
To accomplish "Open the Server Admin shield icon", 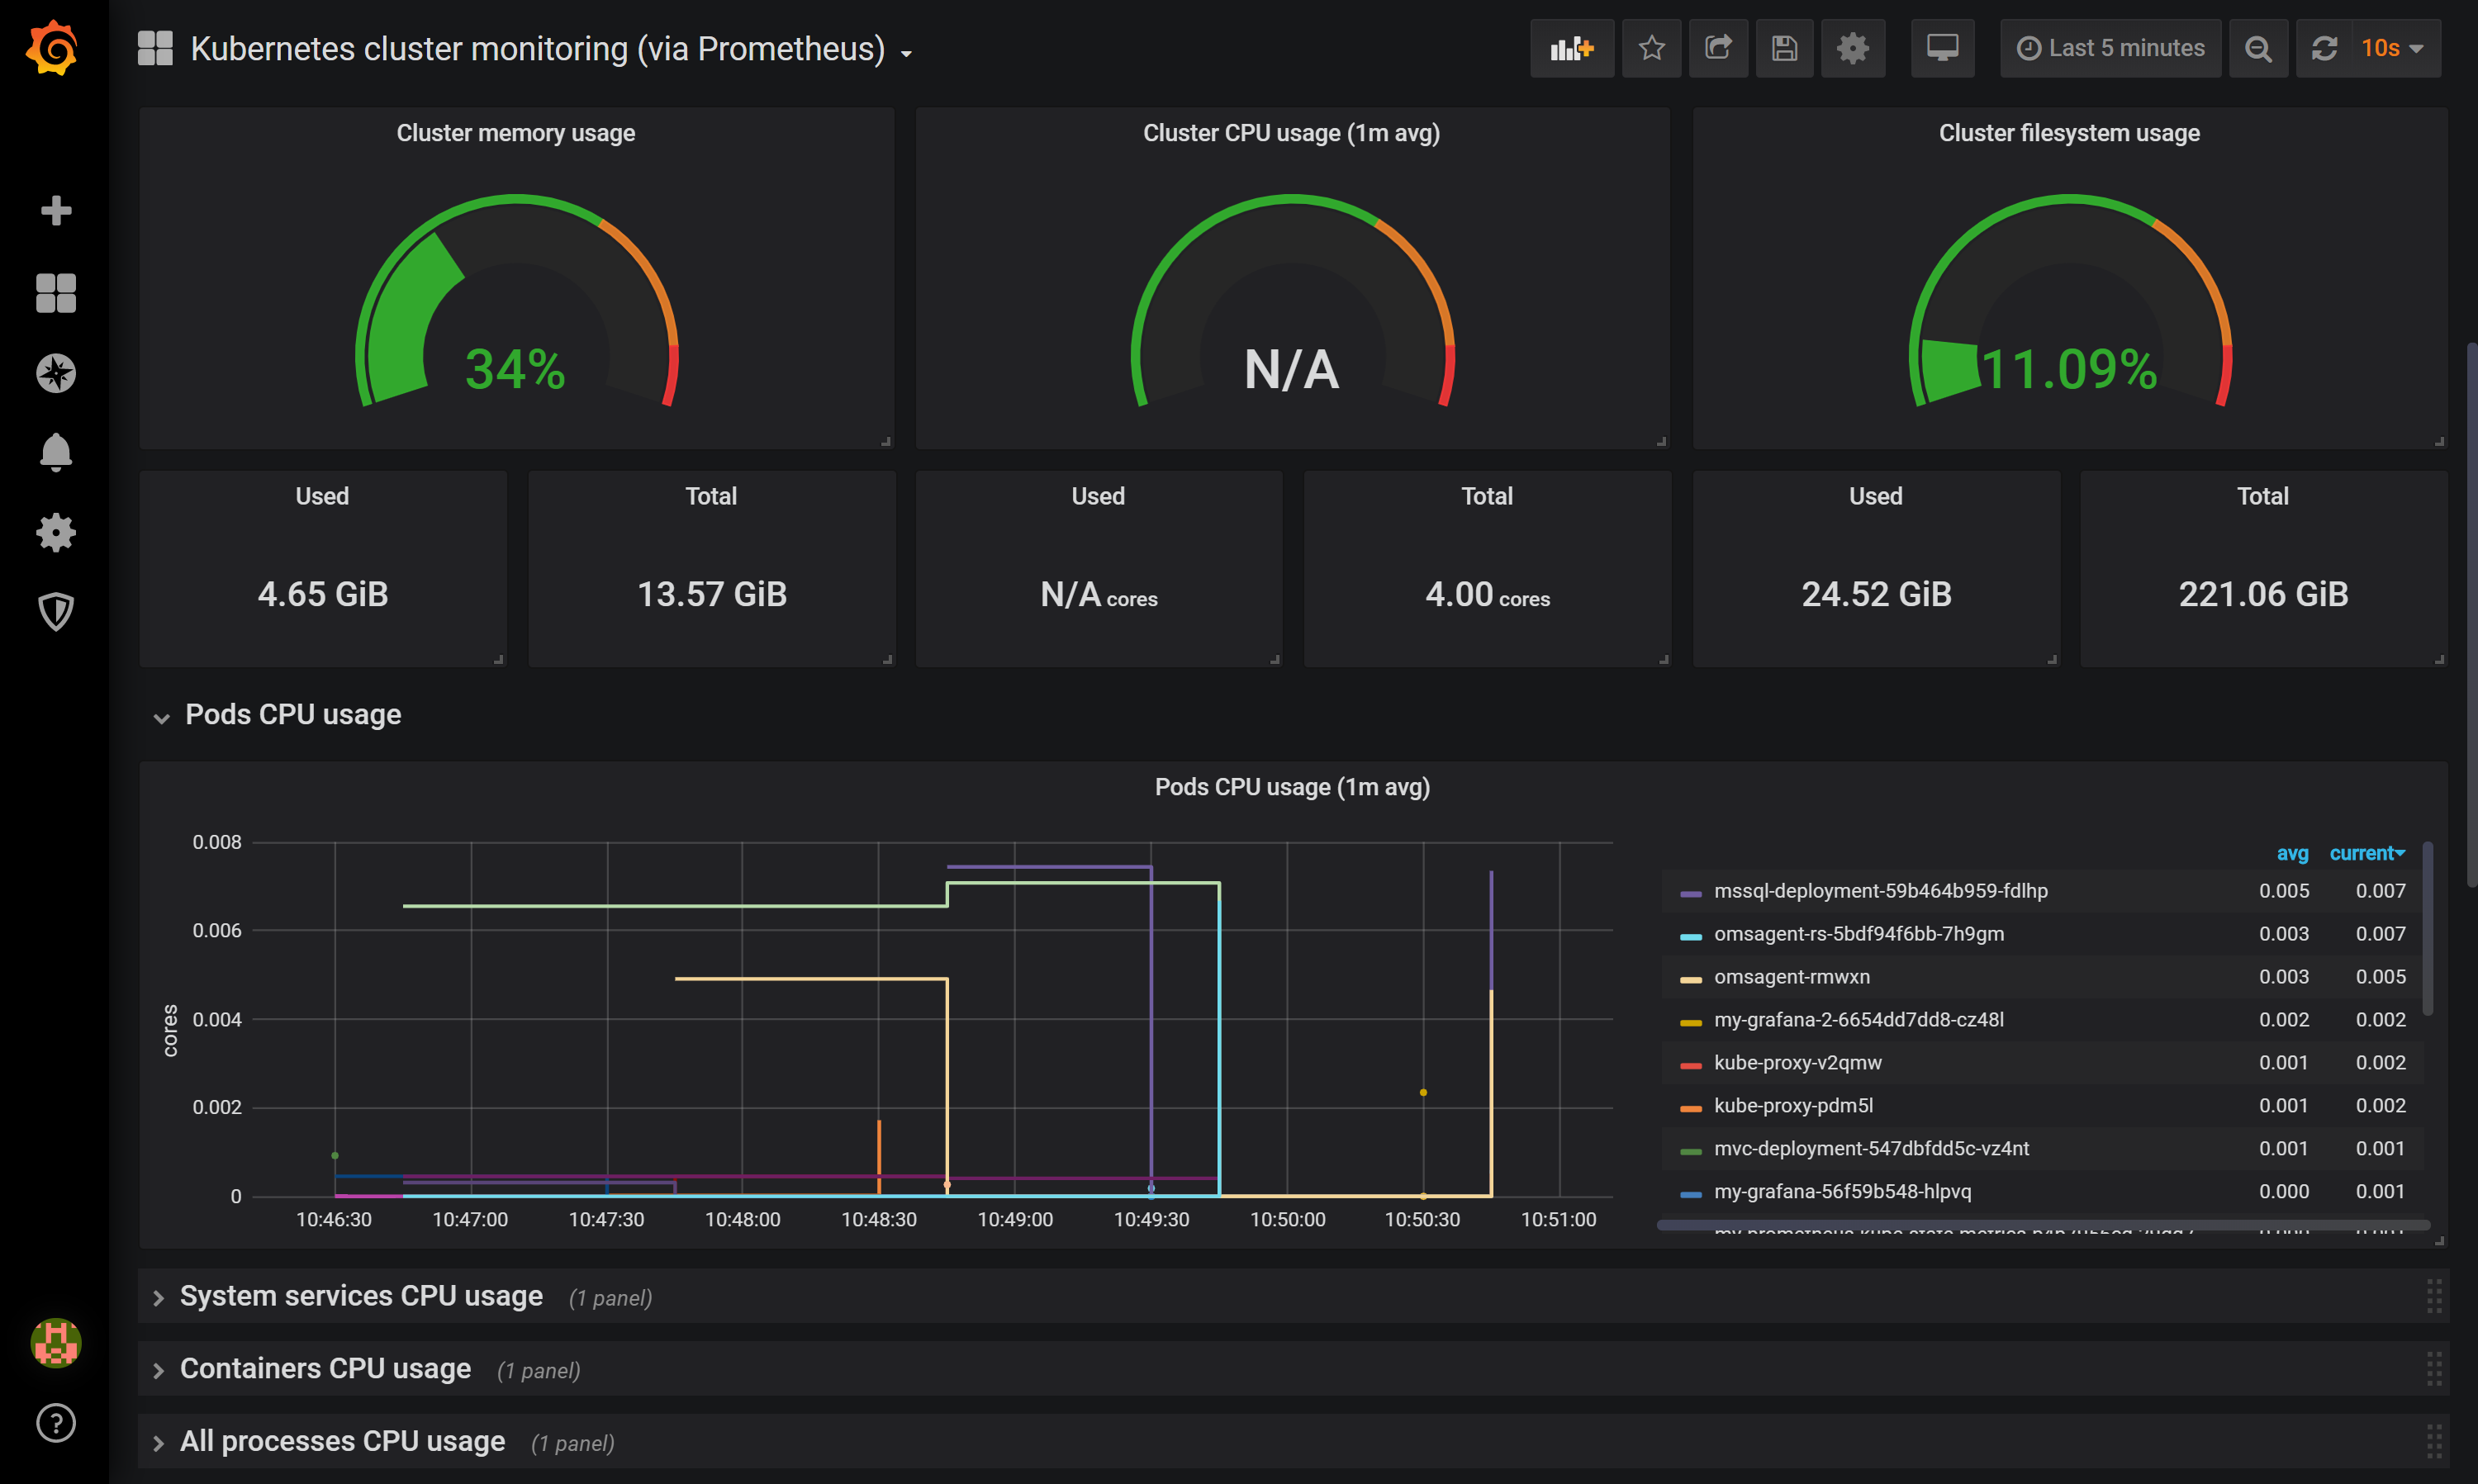I will [x=56, y=612].
